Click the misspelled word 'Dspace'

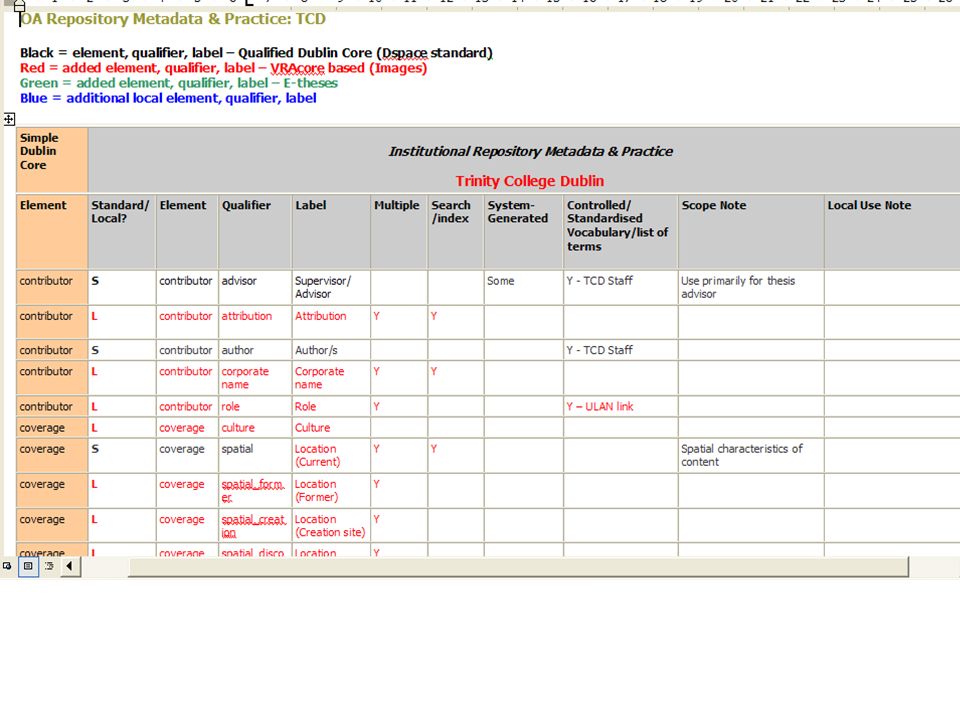click(405, 53)
